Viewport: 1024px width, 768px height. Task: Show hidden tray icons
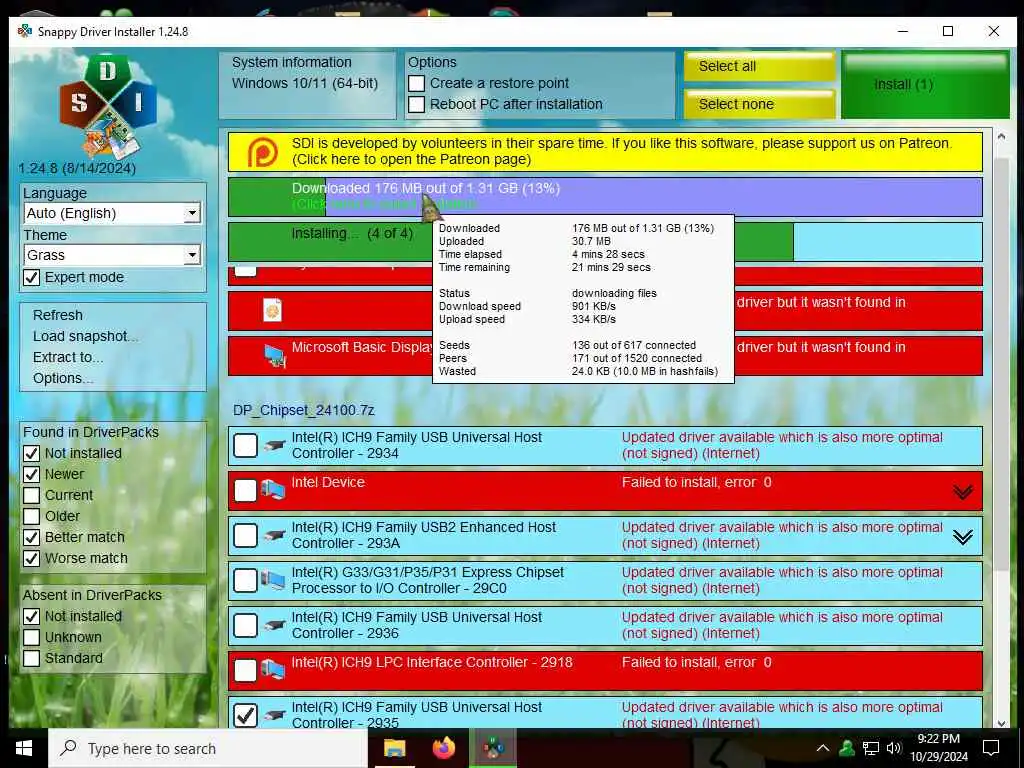coord(823,748)
